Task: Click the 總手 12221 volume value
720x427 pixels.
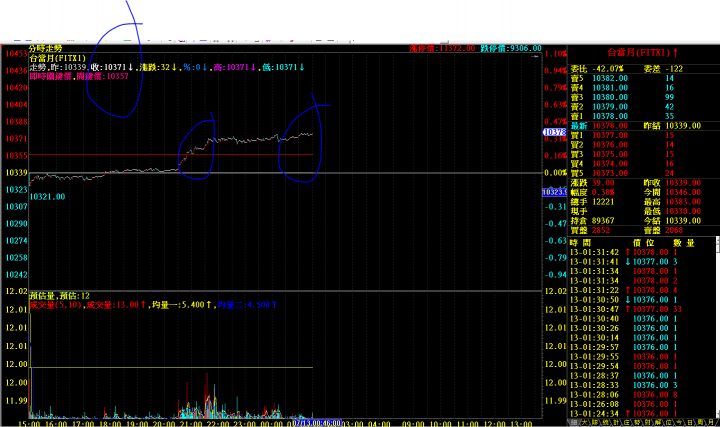Action: pyautogui.click(x=603, y=202)
